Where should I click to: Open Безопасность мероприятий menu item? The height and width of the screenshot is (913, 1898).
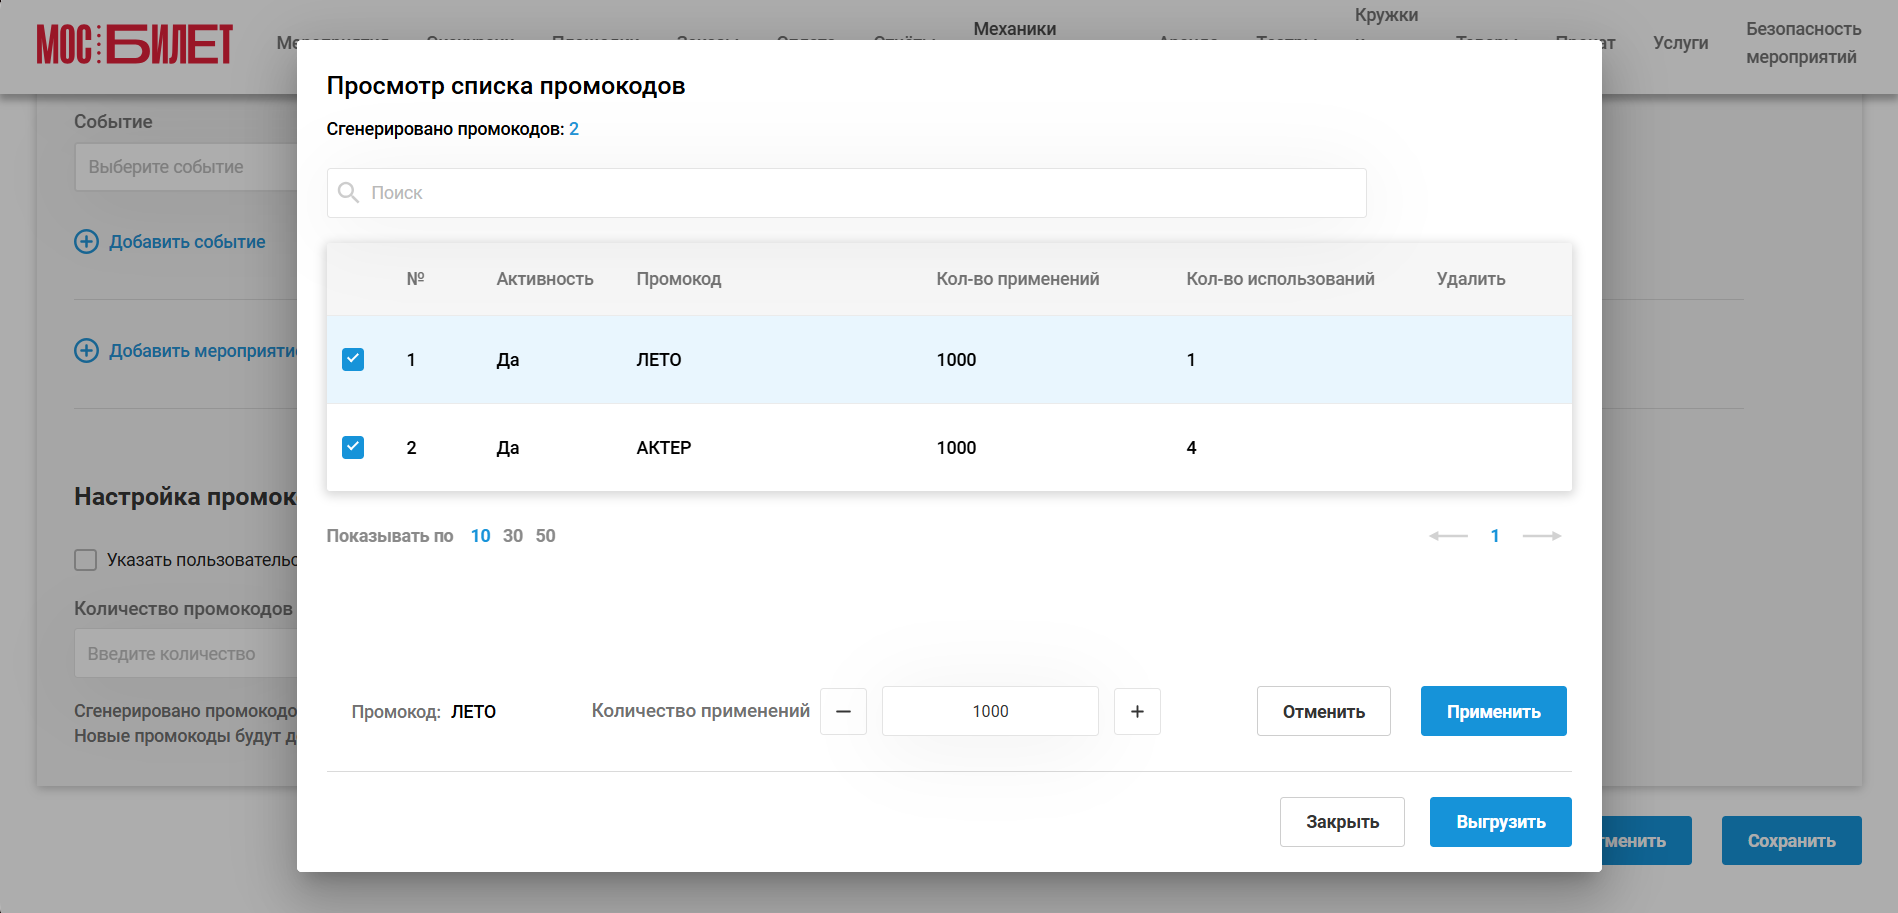(1803, 43)
